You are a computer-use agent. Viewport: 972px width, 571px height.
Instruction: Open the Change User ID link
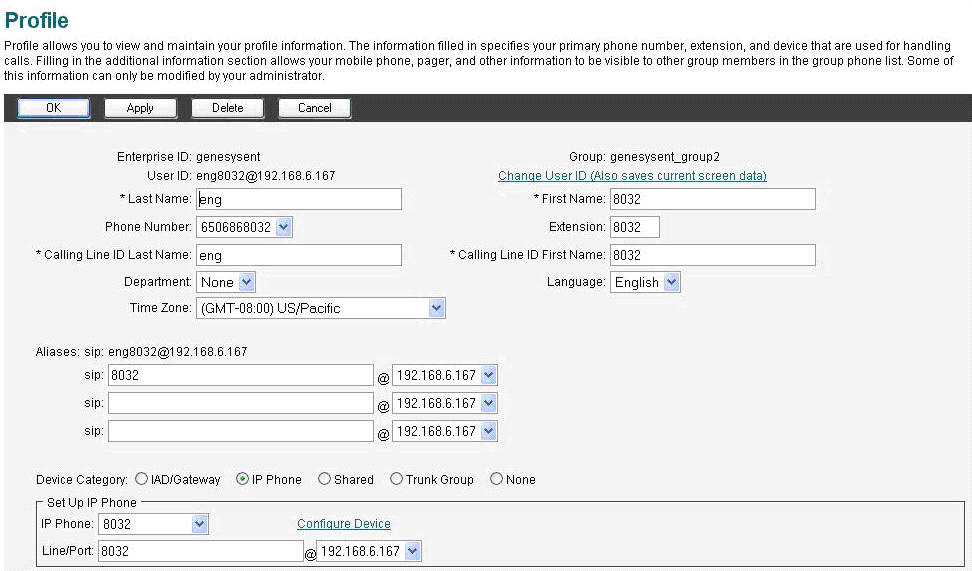632,176
